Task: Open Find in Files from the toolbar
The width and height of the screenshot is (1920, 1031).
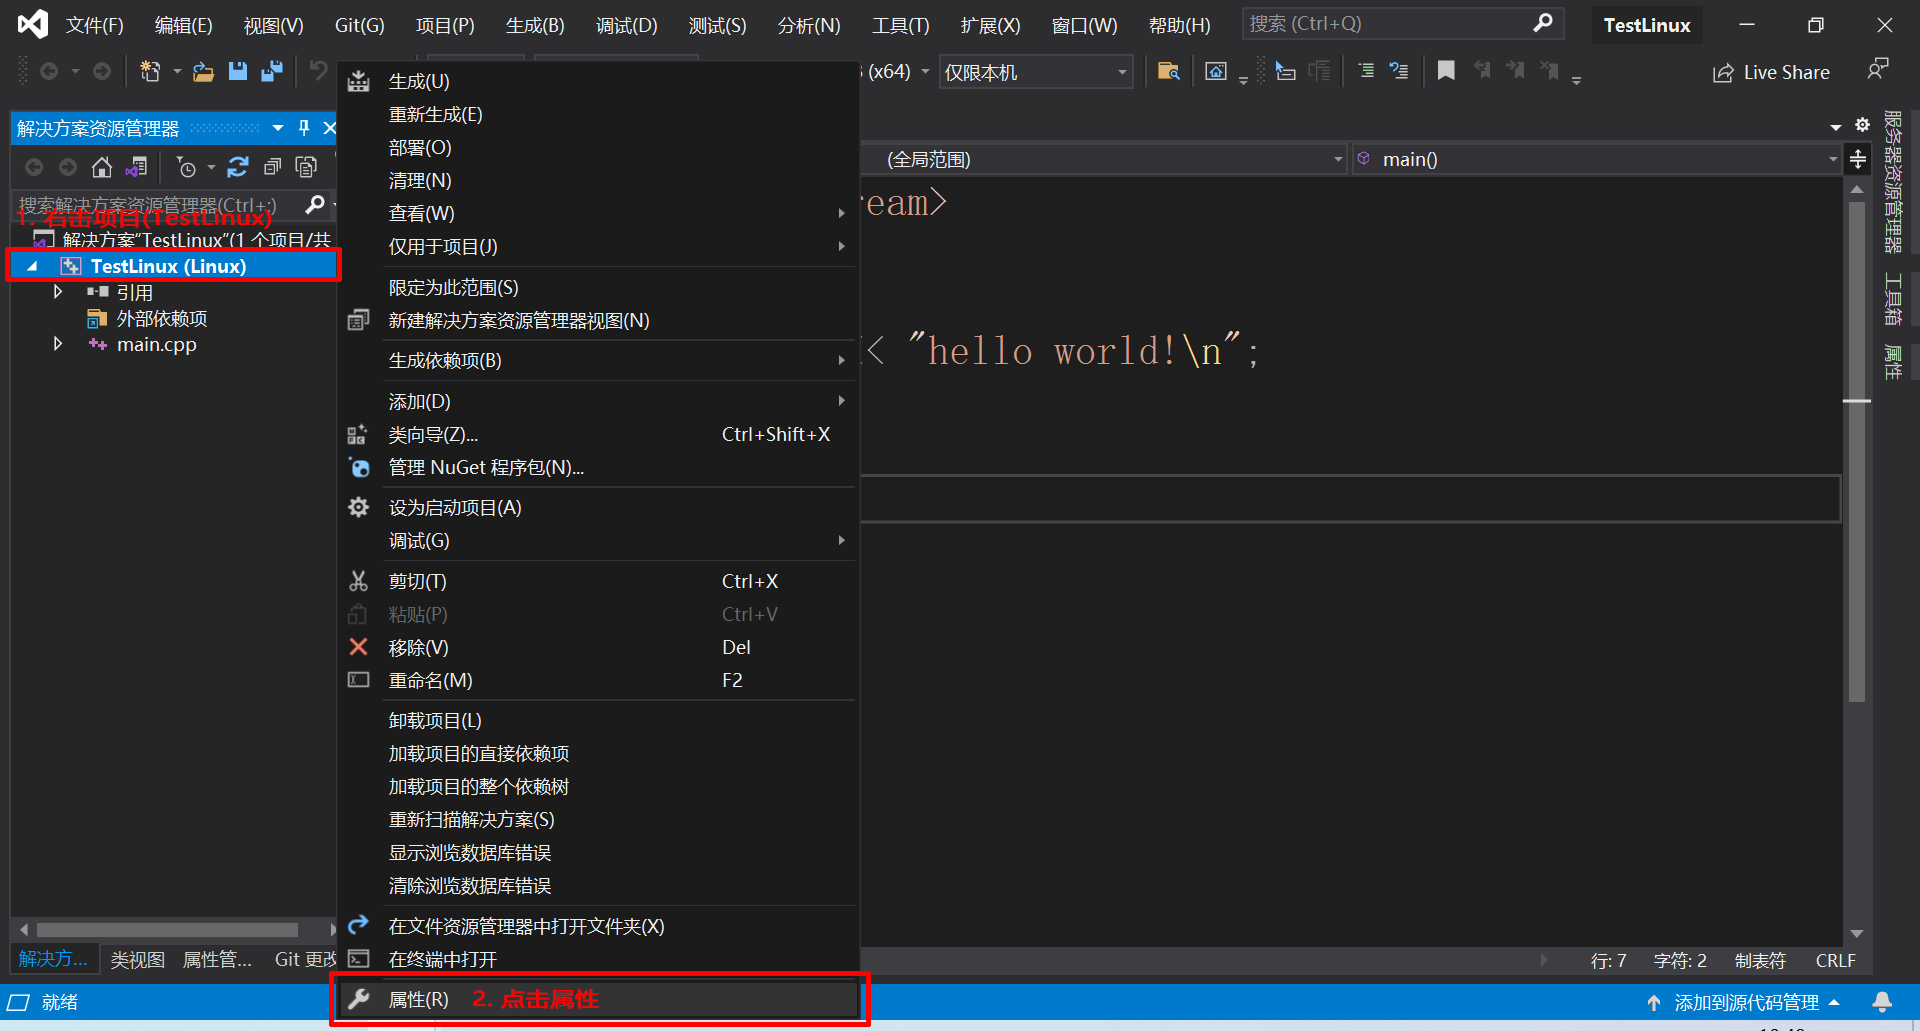Action: pyautogui.click(x=1168, y=71)
